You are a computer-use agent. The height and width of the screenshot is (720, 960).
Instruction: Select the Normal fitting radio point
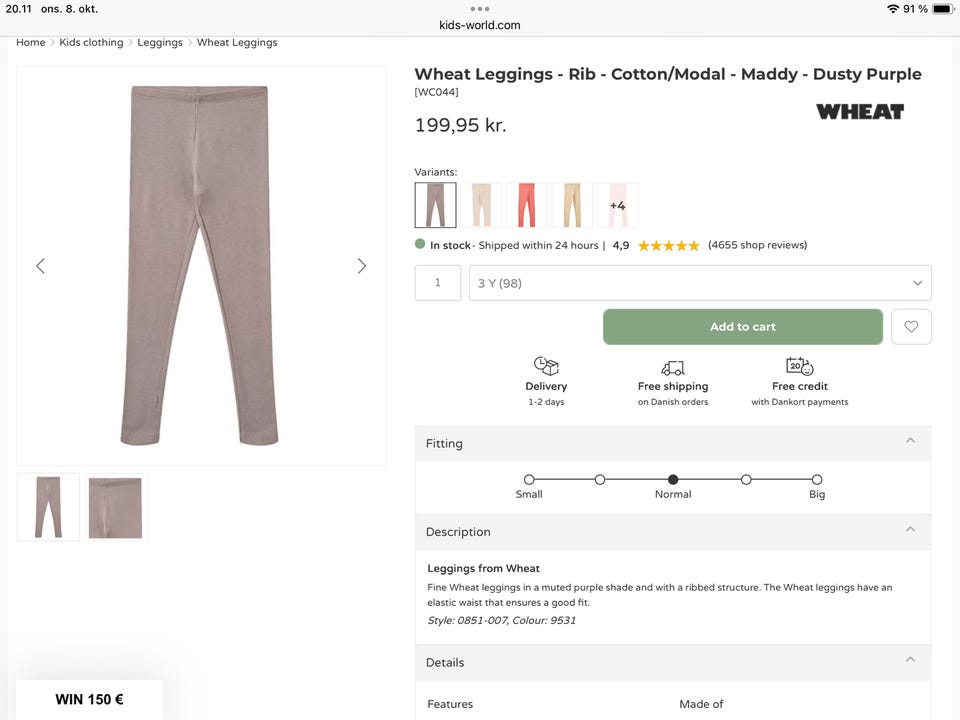673,480
